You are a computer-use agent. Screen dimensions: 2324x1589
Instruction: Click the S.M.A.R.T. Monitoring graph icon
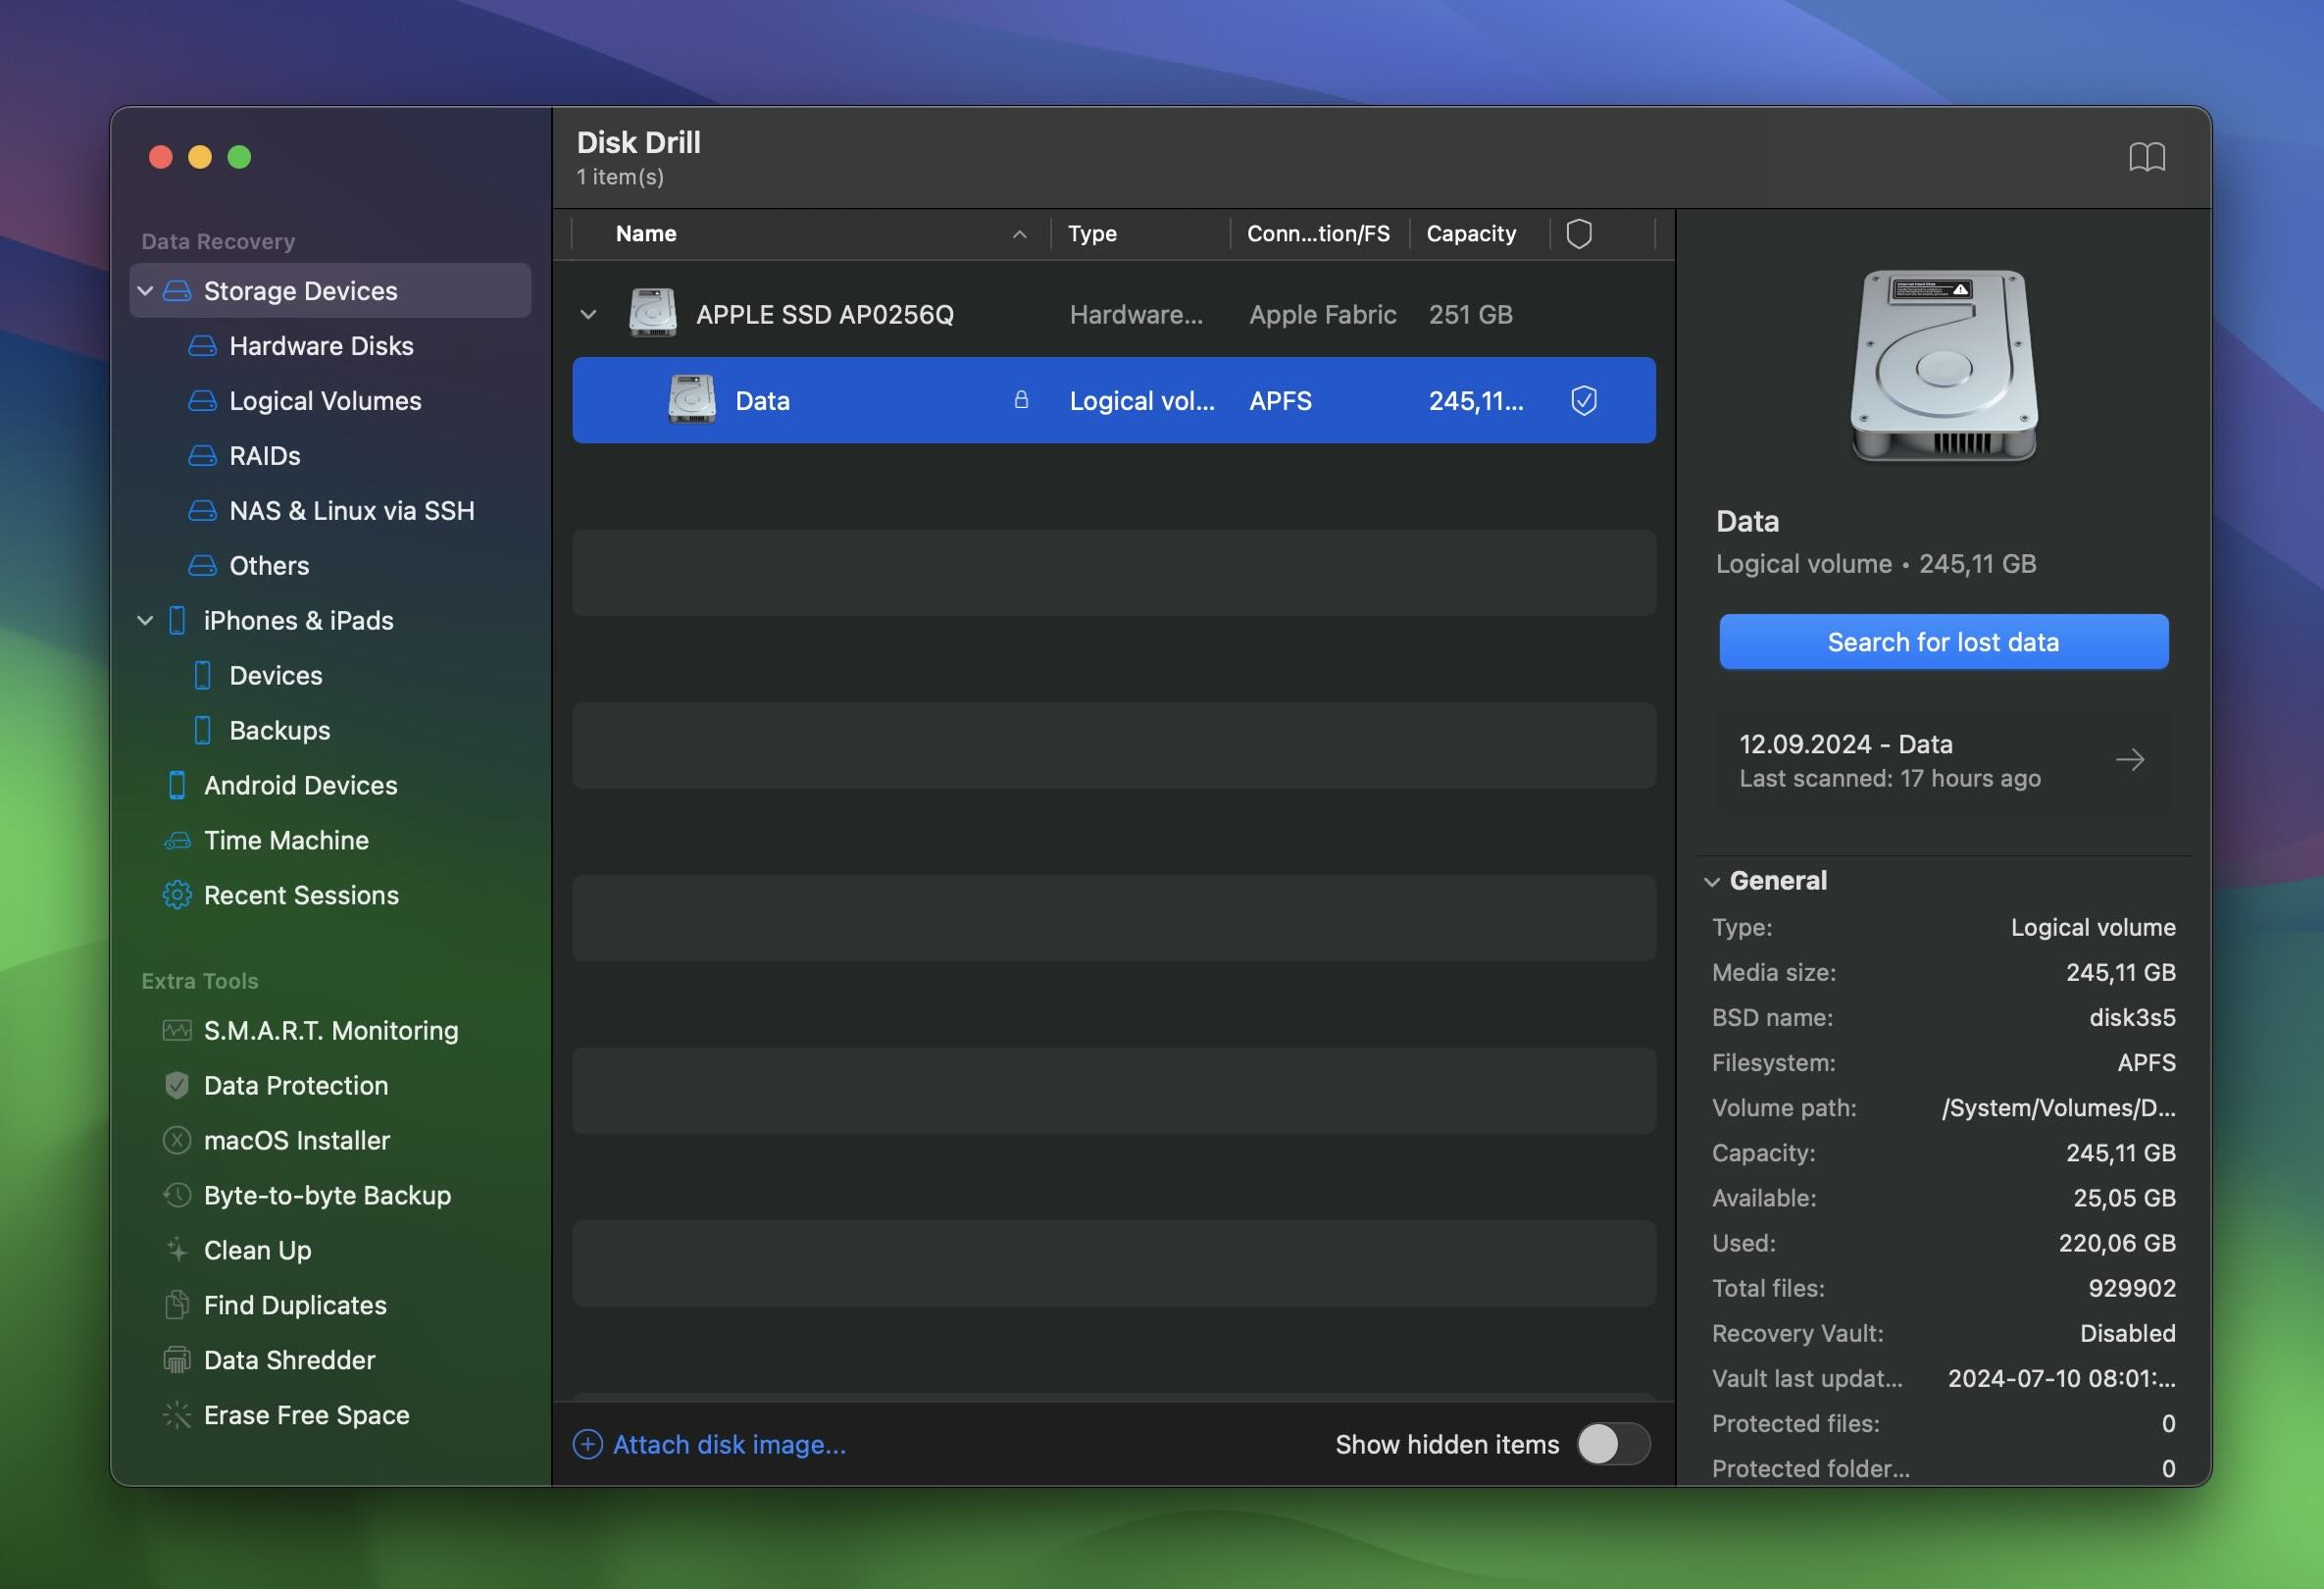(177, 1030)
